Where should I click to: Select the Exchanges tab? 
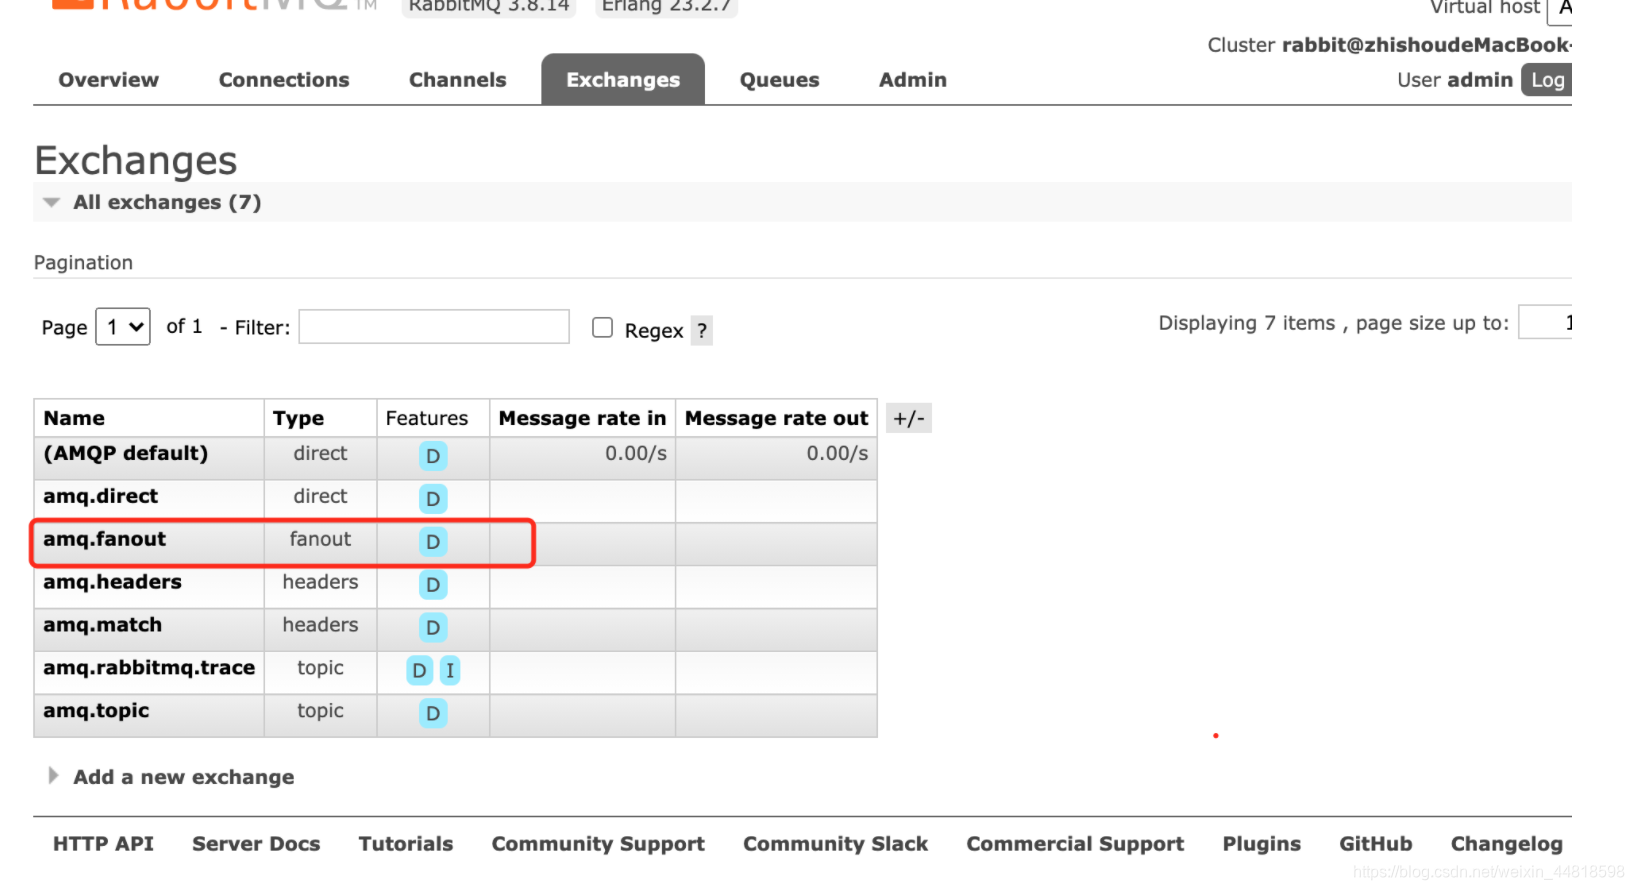pyautogui.click(x=623, y=80)
